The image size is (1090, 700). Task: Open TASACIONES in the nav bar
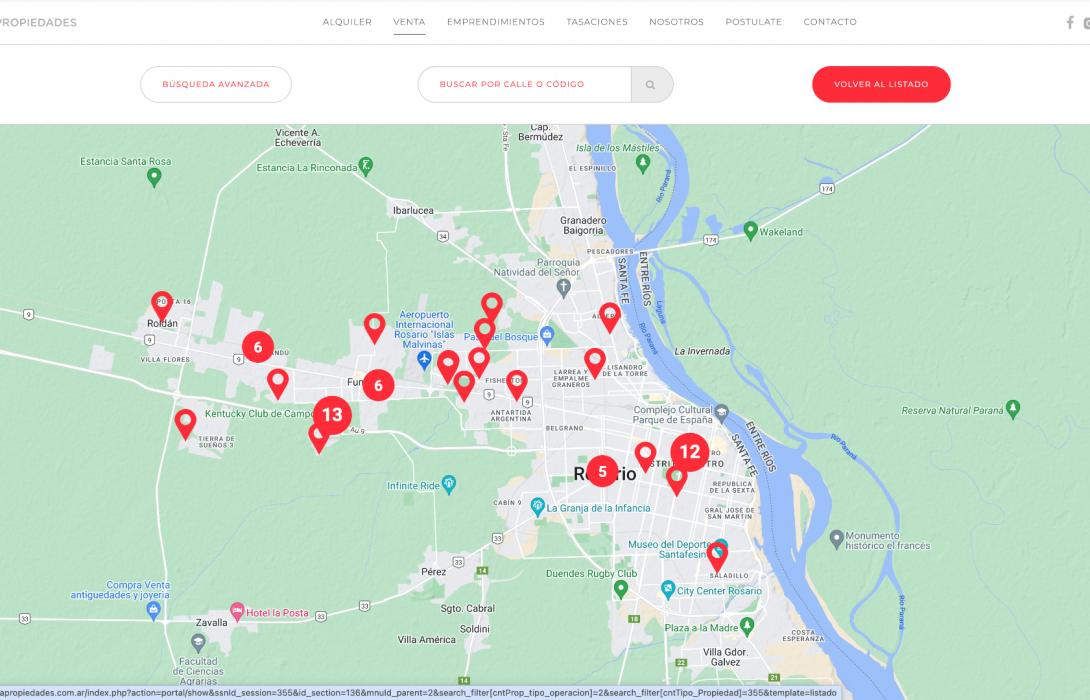[x=596, y=22]
